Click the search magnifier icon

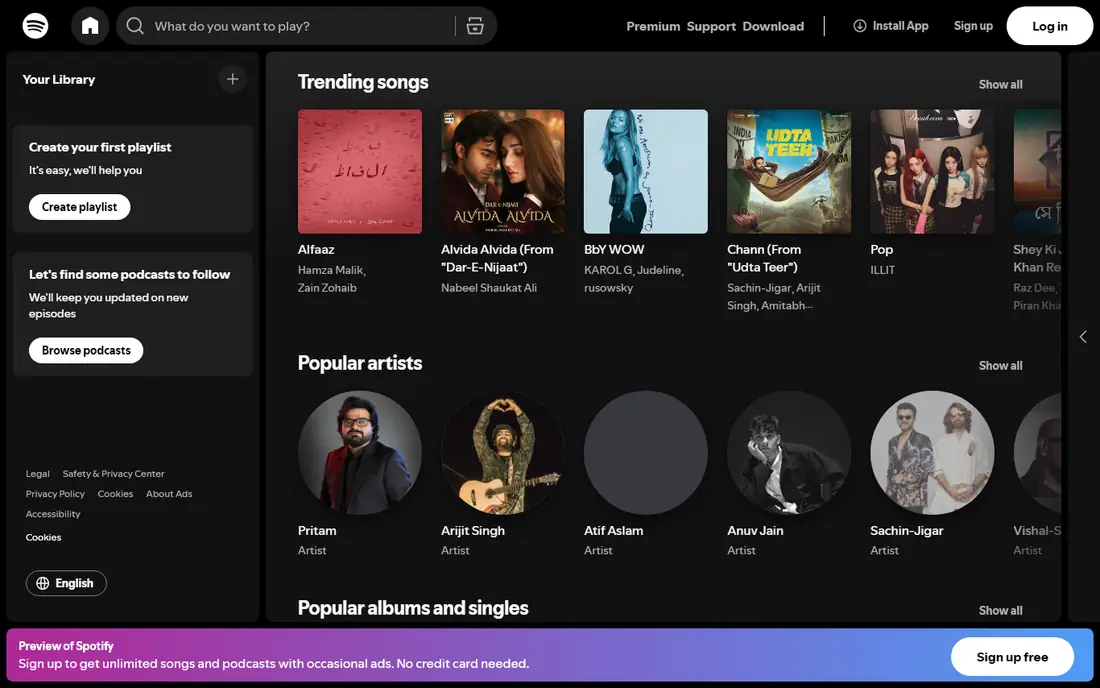(135, 26)
